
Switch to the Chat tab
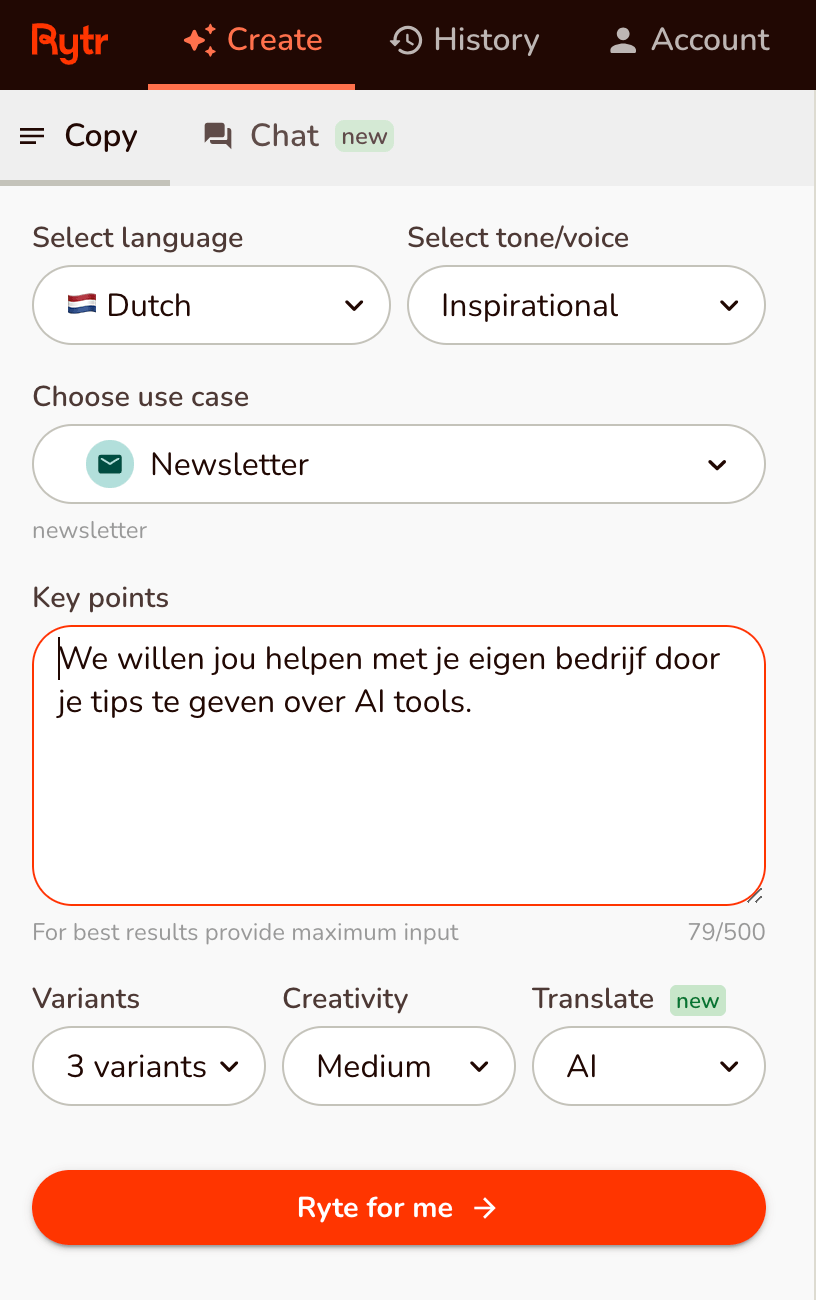(285, 135)
